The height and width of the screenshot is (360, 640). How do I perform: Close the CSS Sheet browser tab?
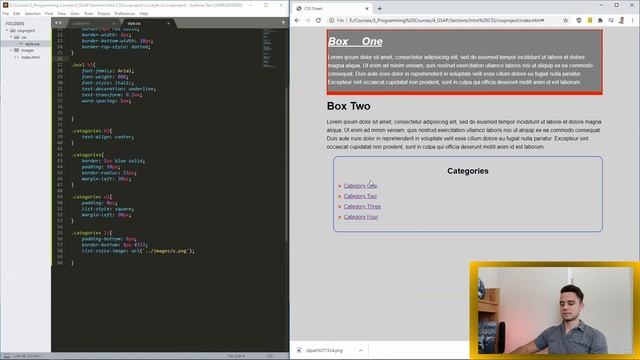pos(367,9)
